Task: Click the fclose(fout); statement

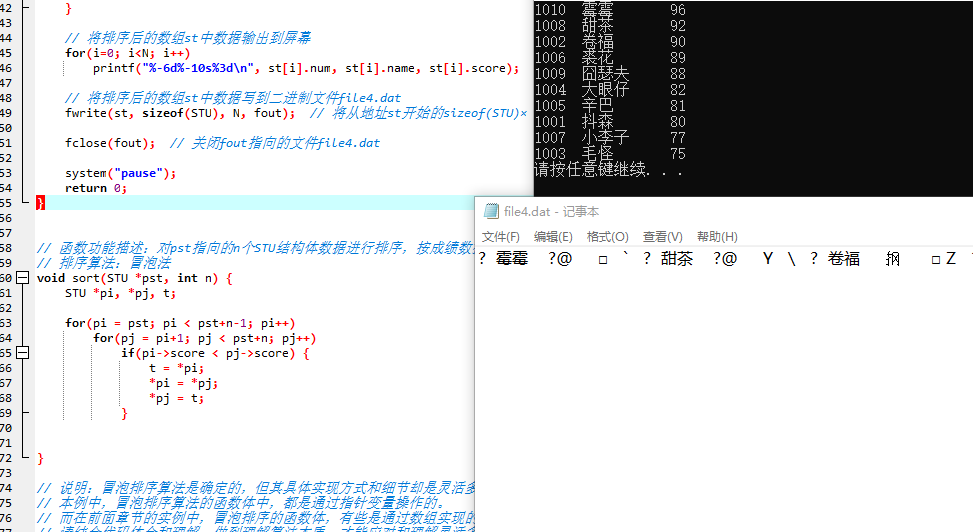Action: tap(110, 143)
